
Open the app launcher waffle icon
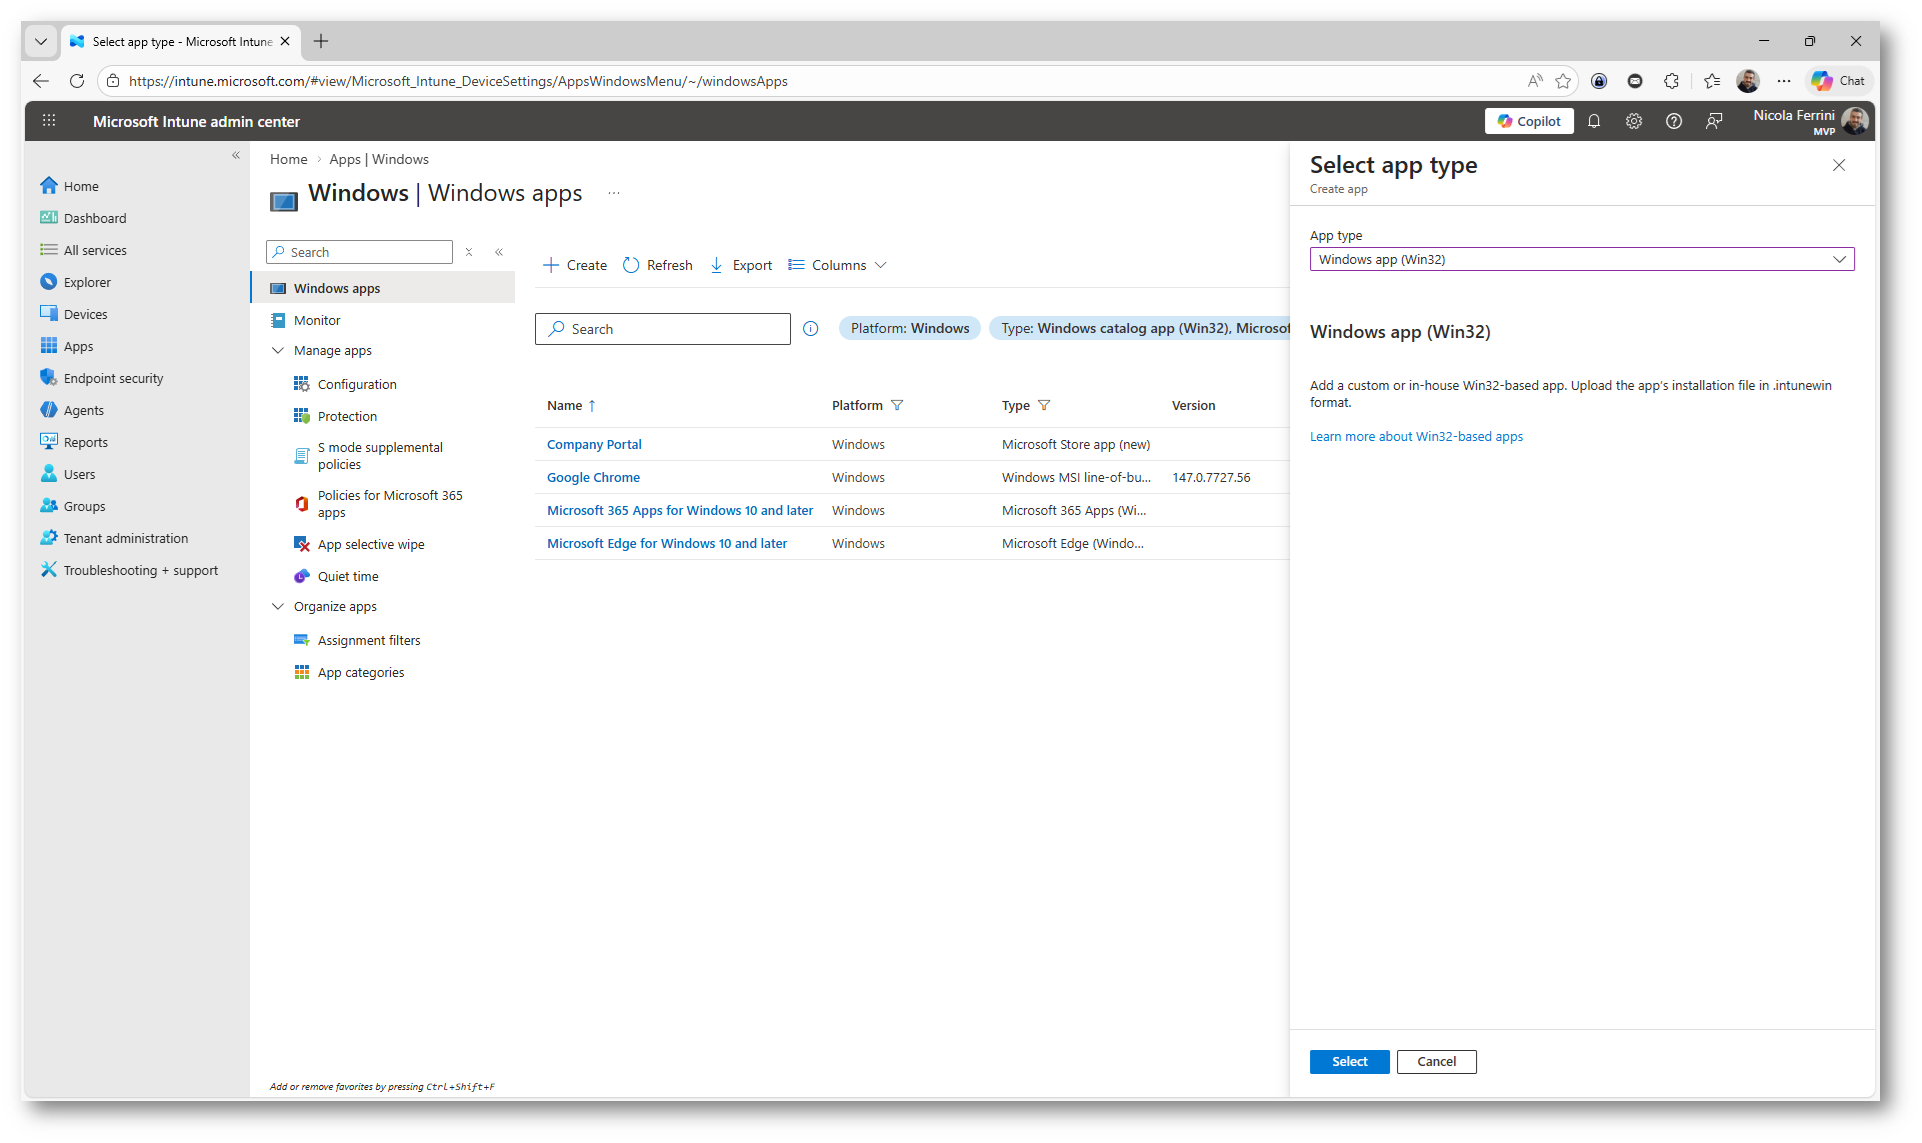point(49,121)
